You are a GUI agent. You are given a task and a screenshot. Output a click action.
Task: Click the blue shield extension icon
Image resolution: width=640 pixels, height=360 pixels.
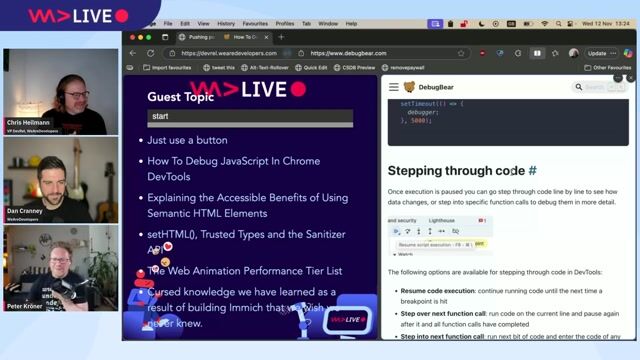pyautogui.click(x=500, y=53)
